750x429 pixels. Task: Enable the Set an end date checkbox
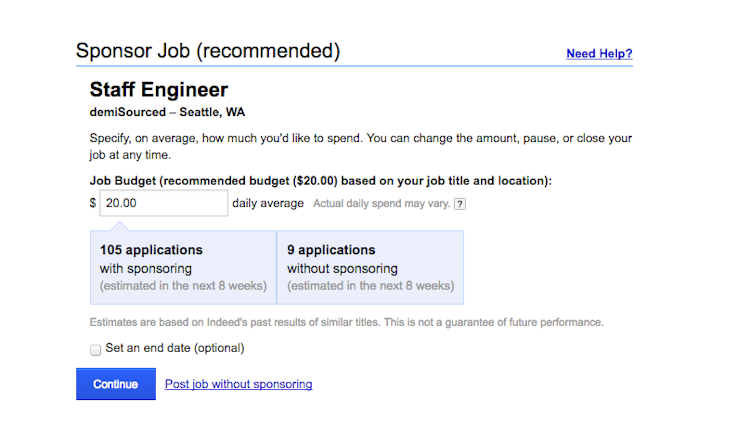(x=96, y=349)
